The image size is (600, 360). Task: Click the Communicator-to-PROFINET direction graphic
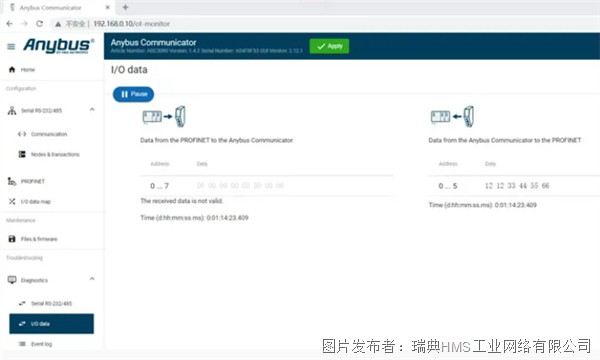coord(452,116)
